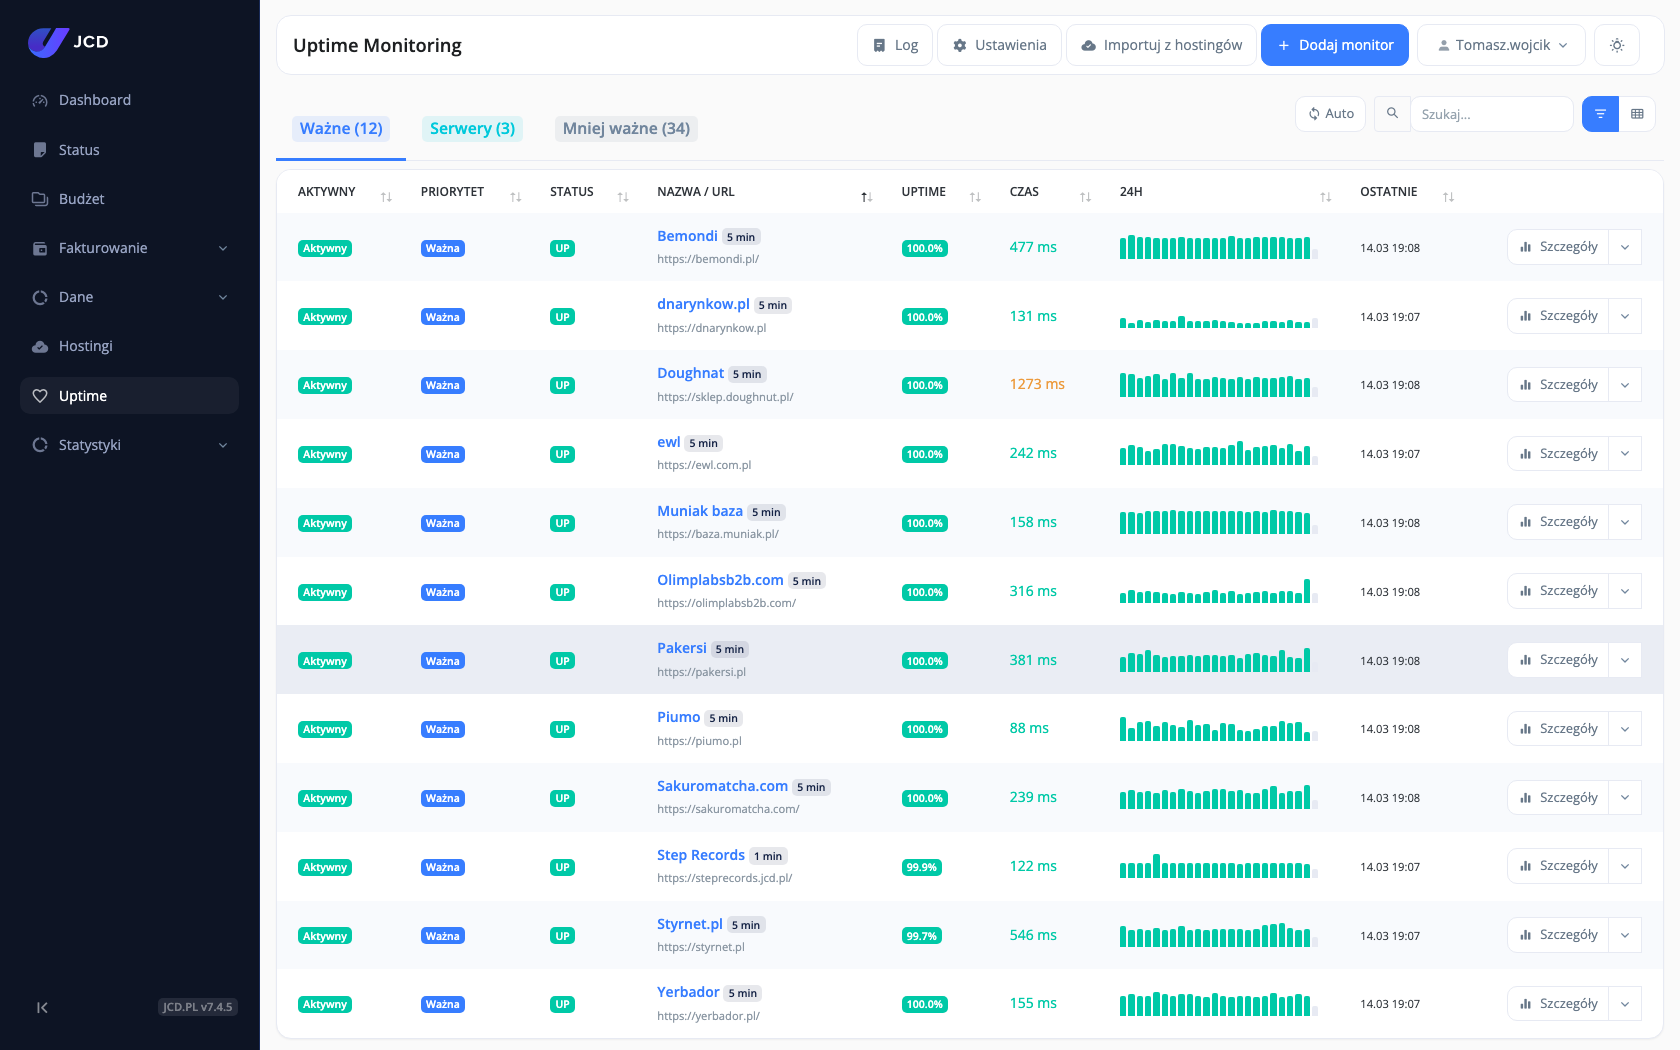Expand row actions dropdown for Doughnat
1680x1050 pixels.
[1625, 385]
